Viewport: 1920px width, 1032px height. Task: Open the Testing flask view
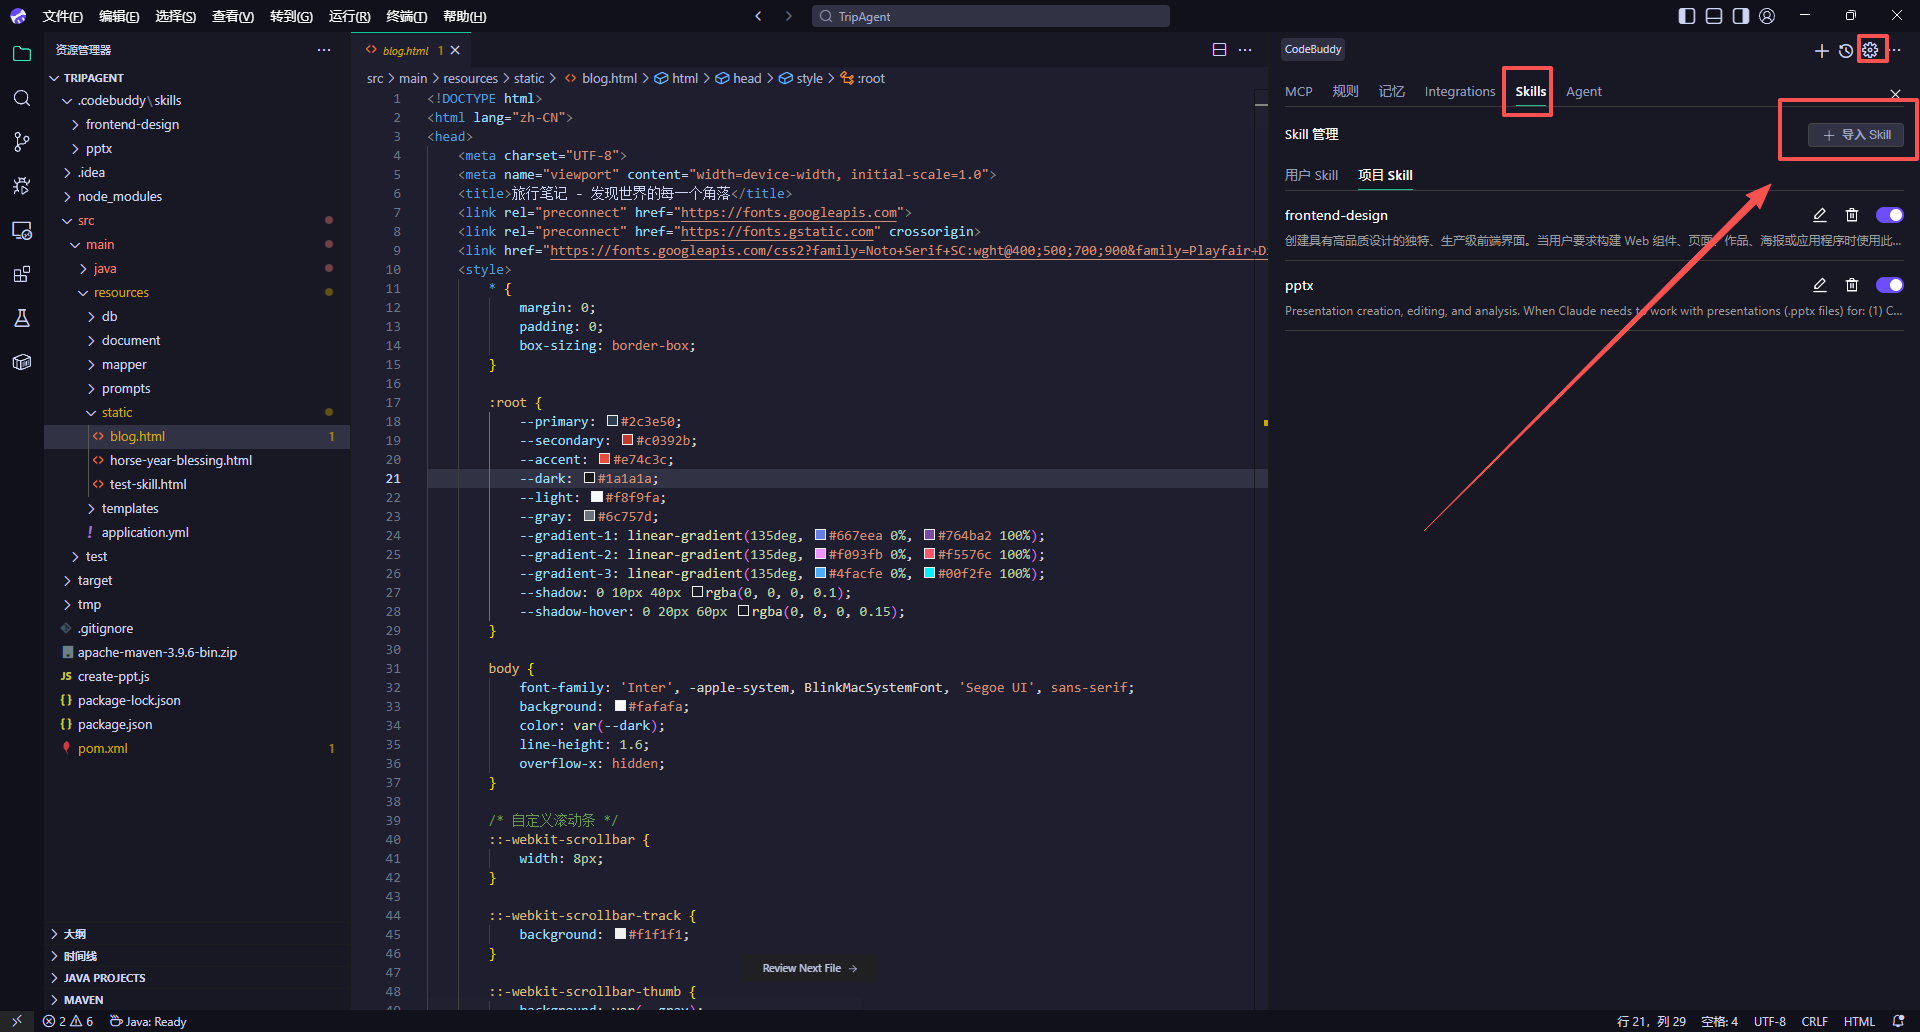click(x=22, y=318)
